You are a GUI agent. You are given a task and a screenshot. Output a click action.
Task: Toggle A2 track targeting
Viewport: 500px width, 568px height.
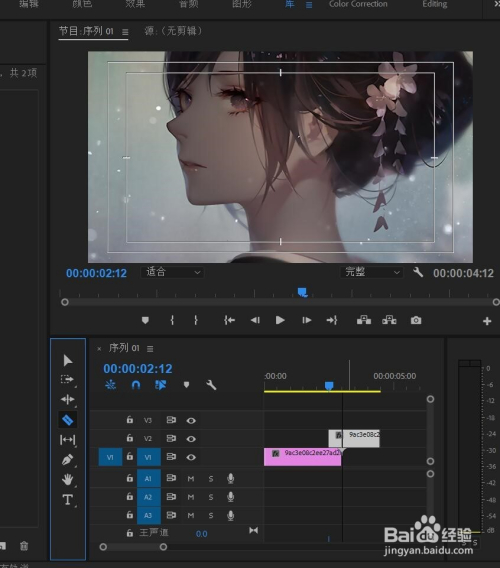[x=149, y=497]
